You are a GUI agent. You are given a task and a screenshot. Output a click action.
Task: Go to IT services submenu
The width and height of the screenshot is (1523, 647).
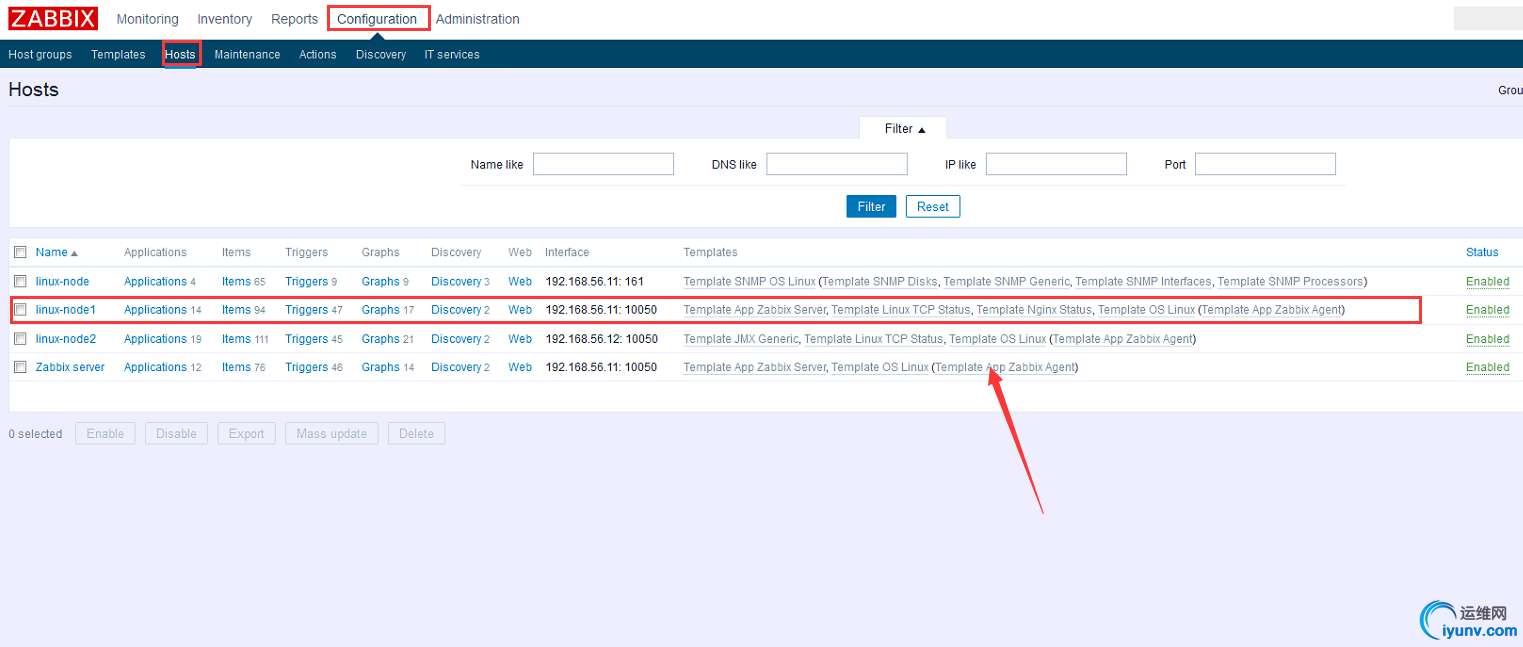[452, 55]
